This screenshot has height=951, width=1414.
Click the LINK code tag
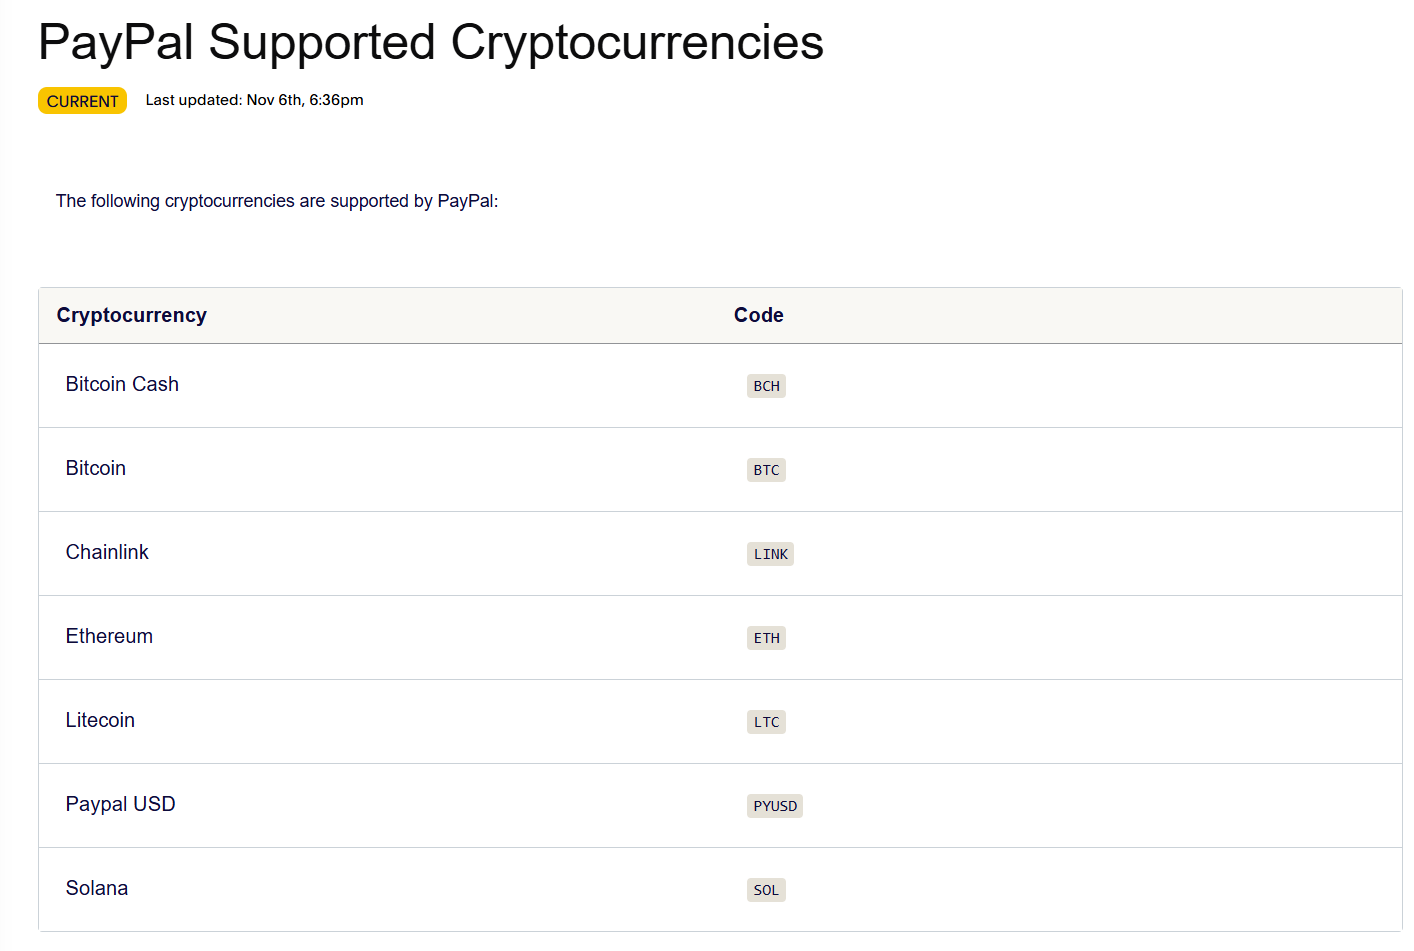coord(770,554)
